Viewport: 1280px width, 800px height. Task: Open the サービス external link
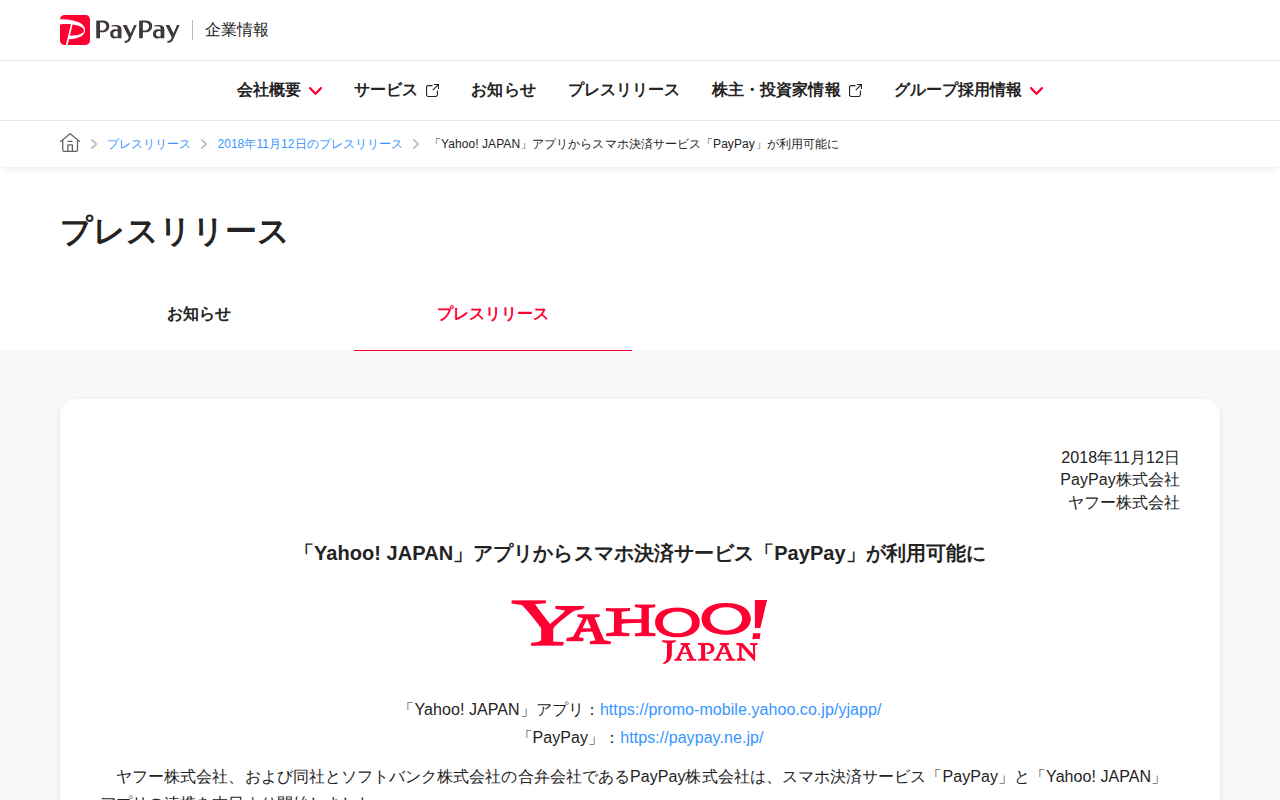pos(396,90)
